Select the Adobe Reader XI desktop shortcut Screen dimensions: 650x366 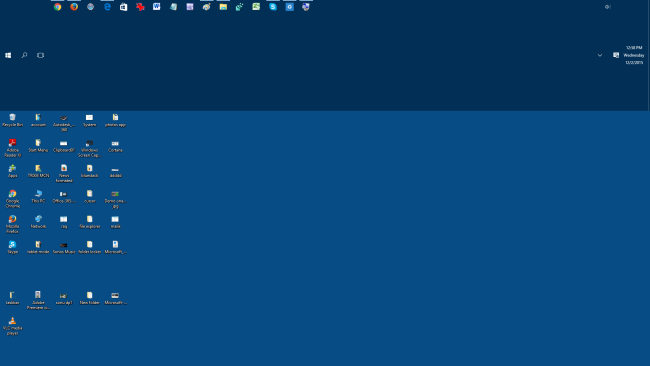click(x=12, y=148)
